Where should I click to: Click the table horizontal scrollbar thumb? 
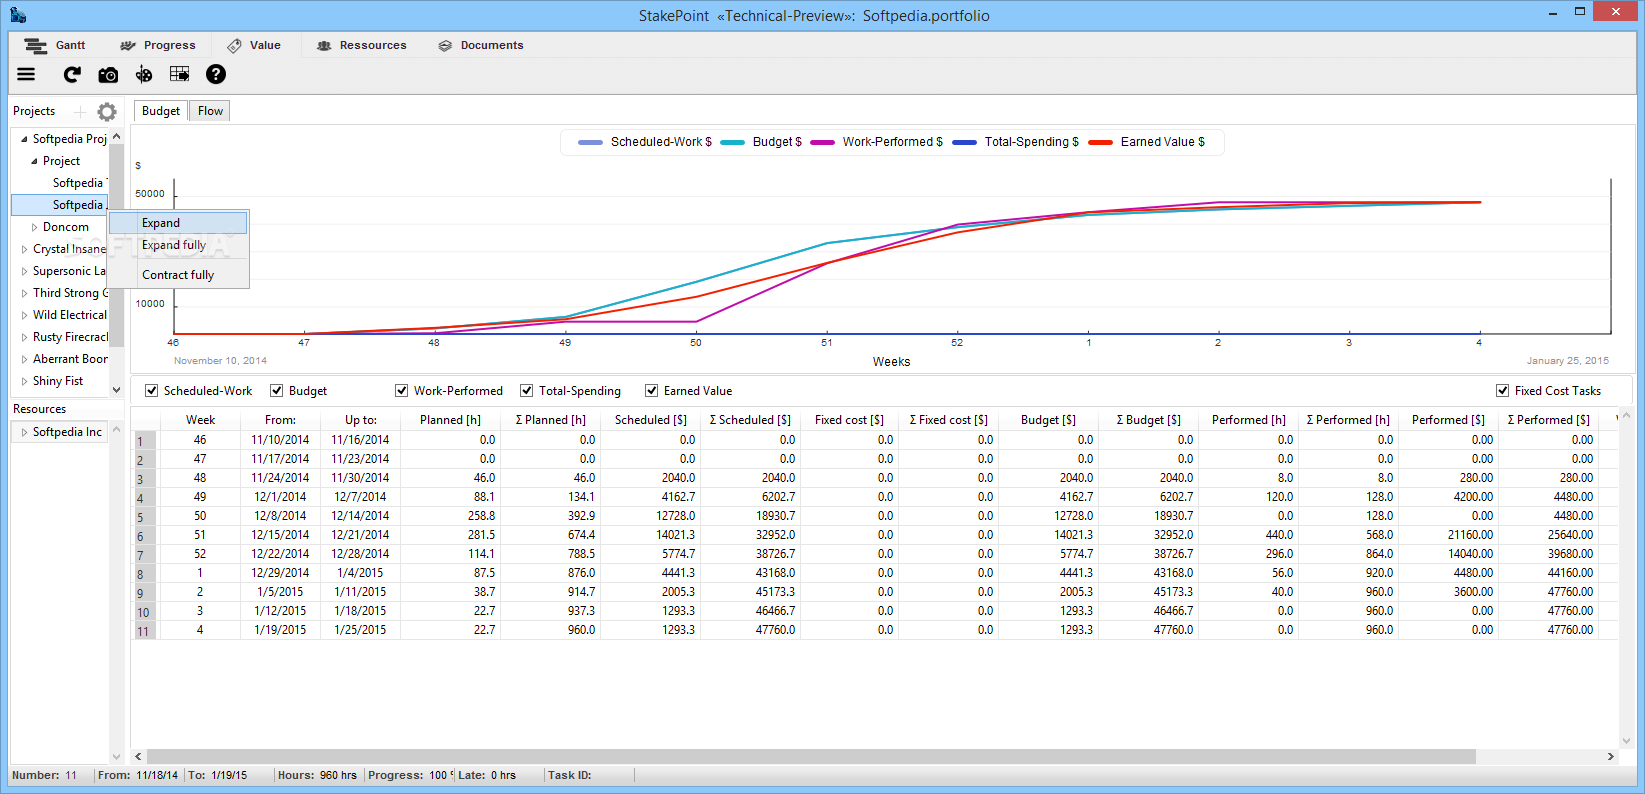(811, 757)
